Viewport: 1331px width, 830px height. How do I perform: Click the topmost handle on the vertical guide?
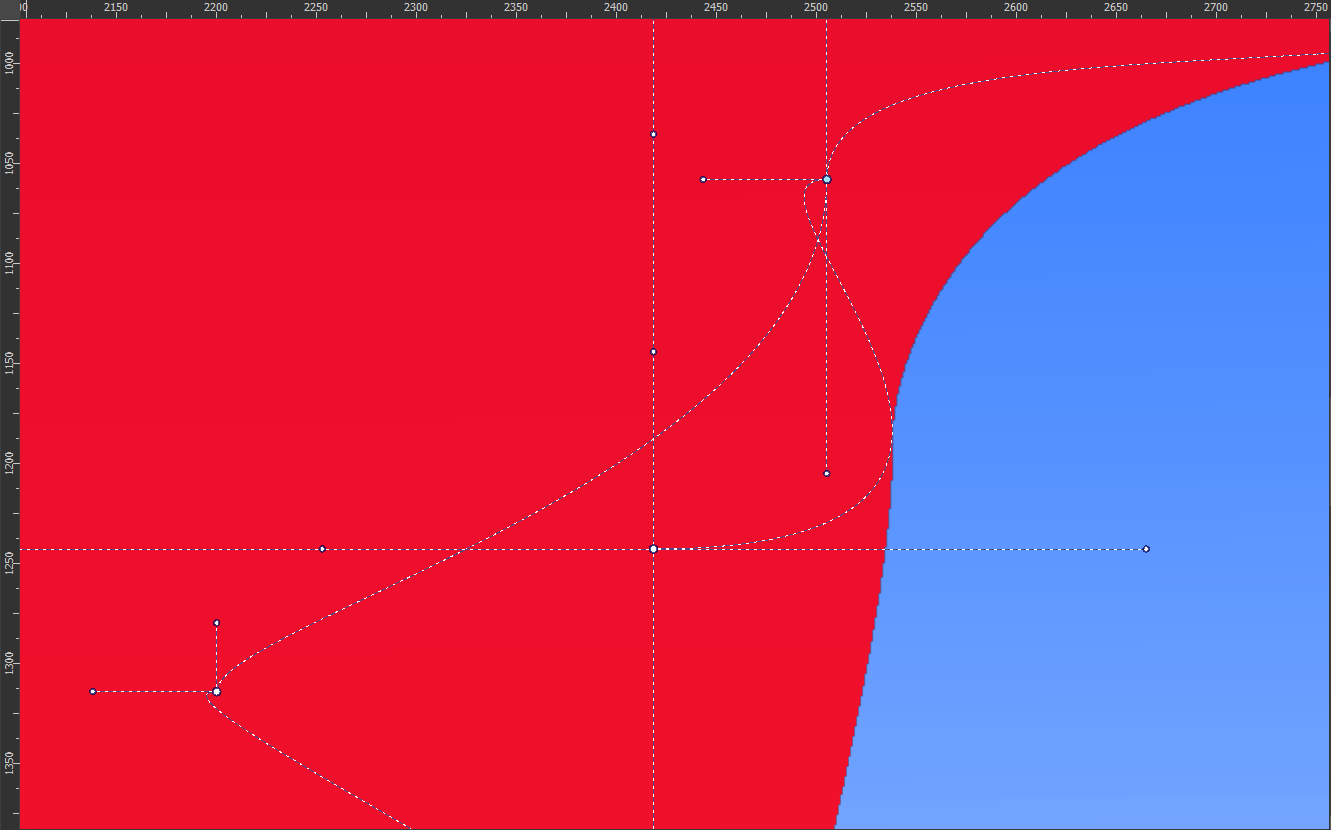pyautogui.click(x=653, y=134)
